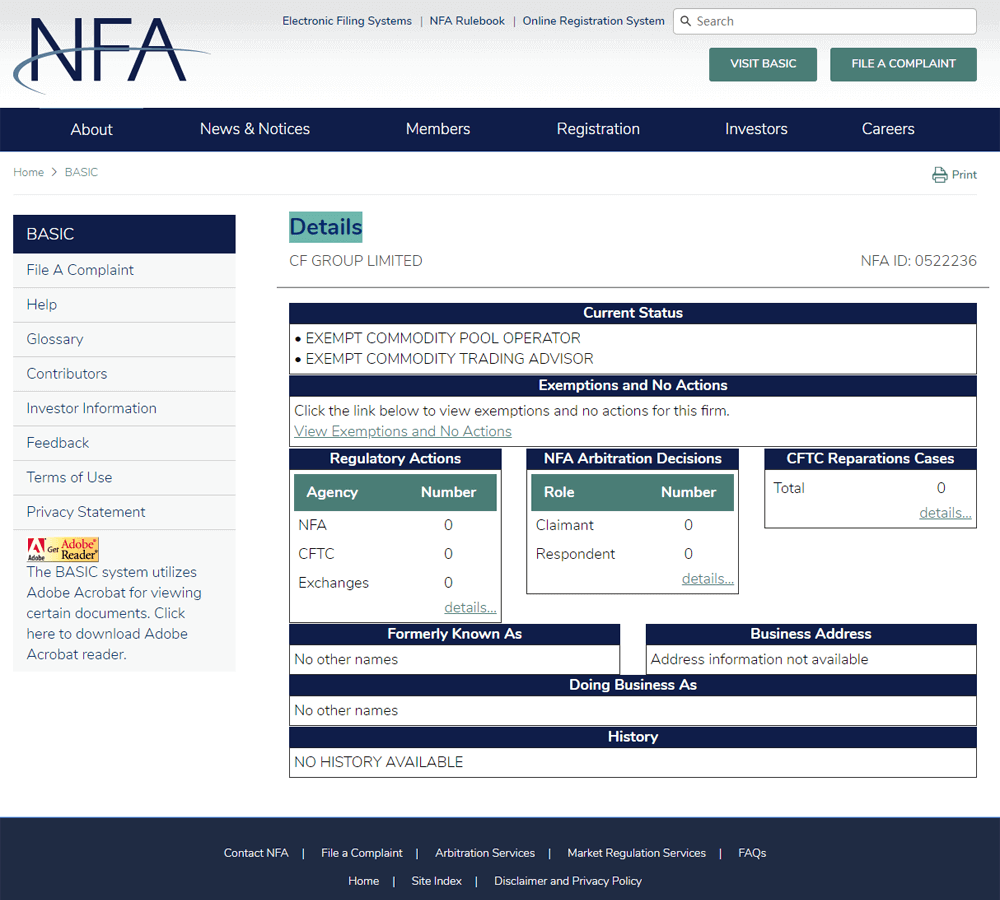Screen dimensions: 1000x900
Task: Open the NFA Rulebook top link
Action: (x=467, y=21)
